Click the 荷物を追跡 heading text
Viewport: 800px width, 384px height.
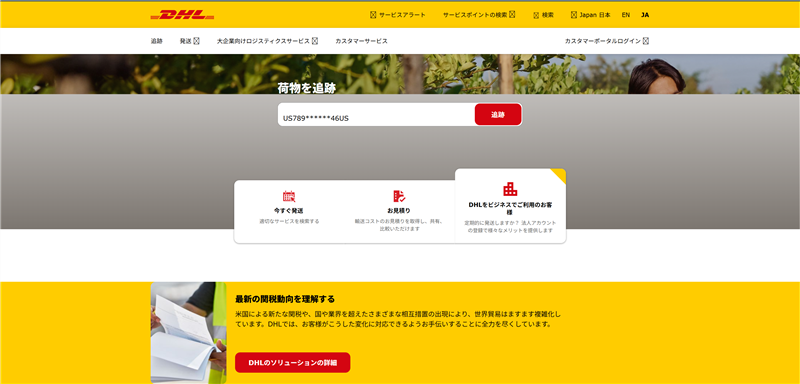point(307,88)
